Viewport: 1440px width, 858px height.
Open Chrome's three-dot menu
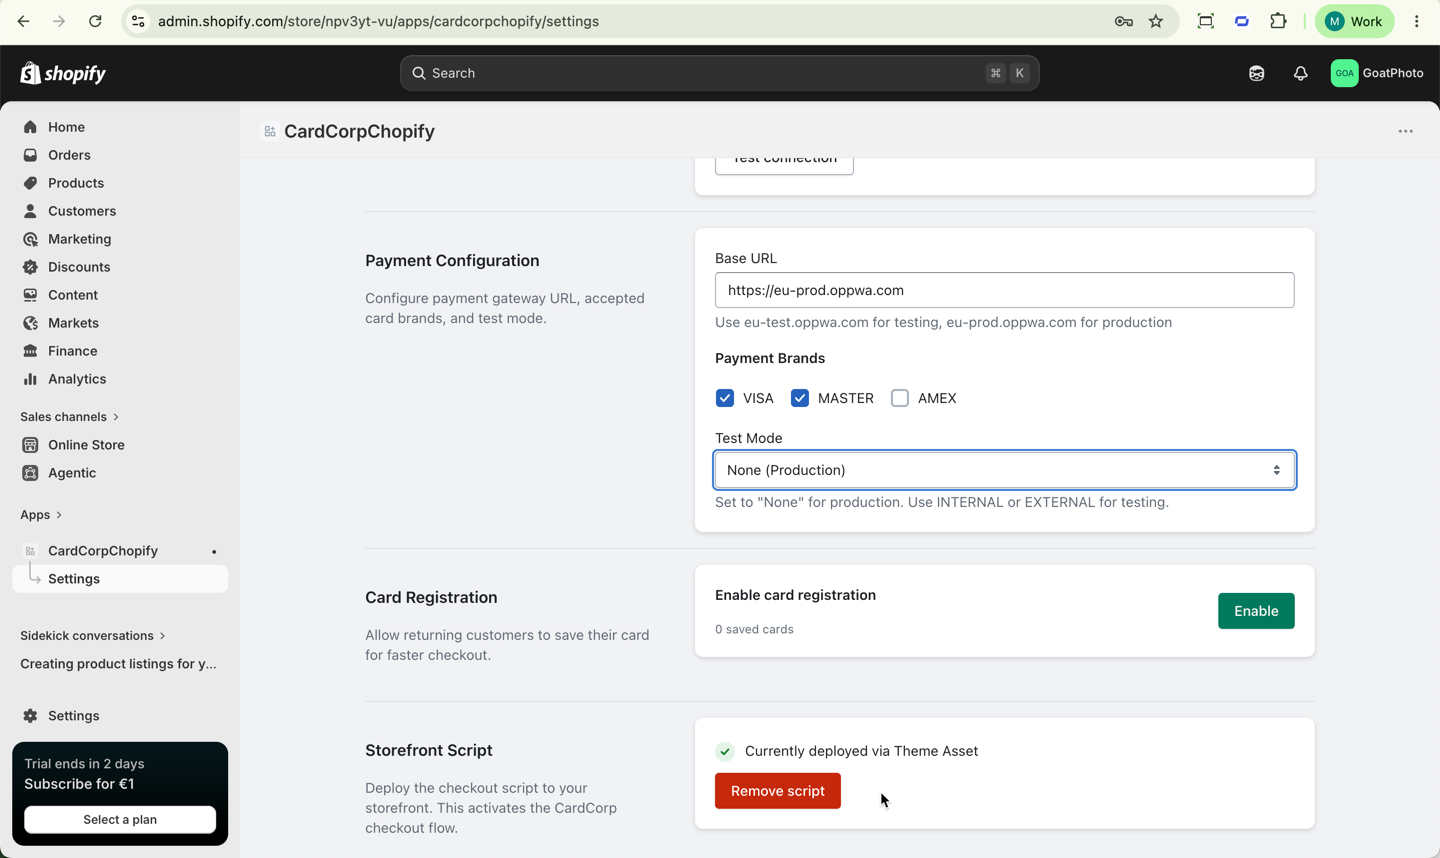tap(1416, 21)
